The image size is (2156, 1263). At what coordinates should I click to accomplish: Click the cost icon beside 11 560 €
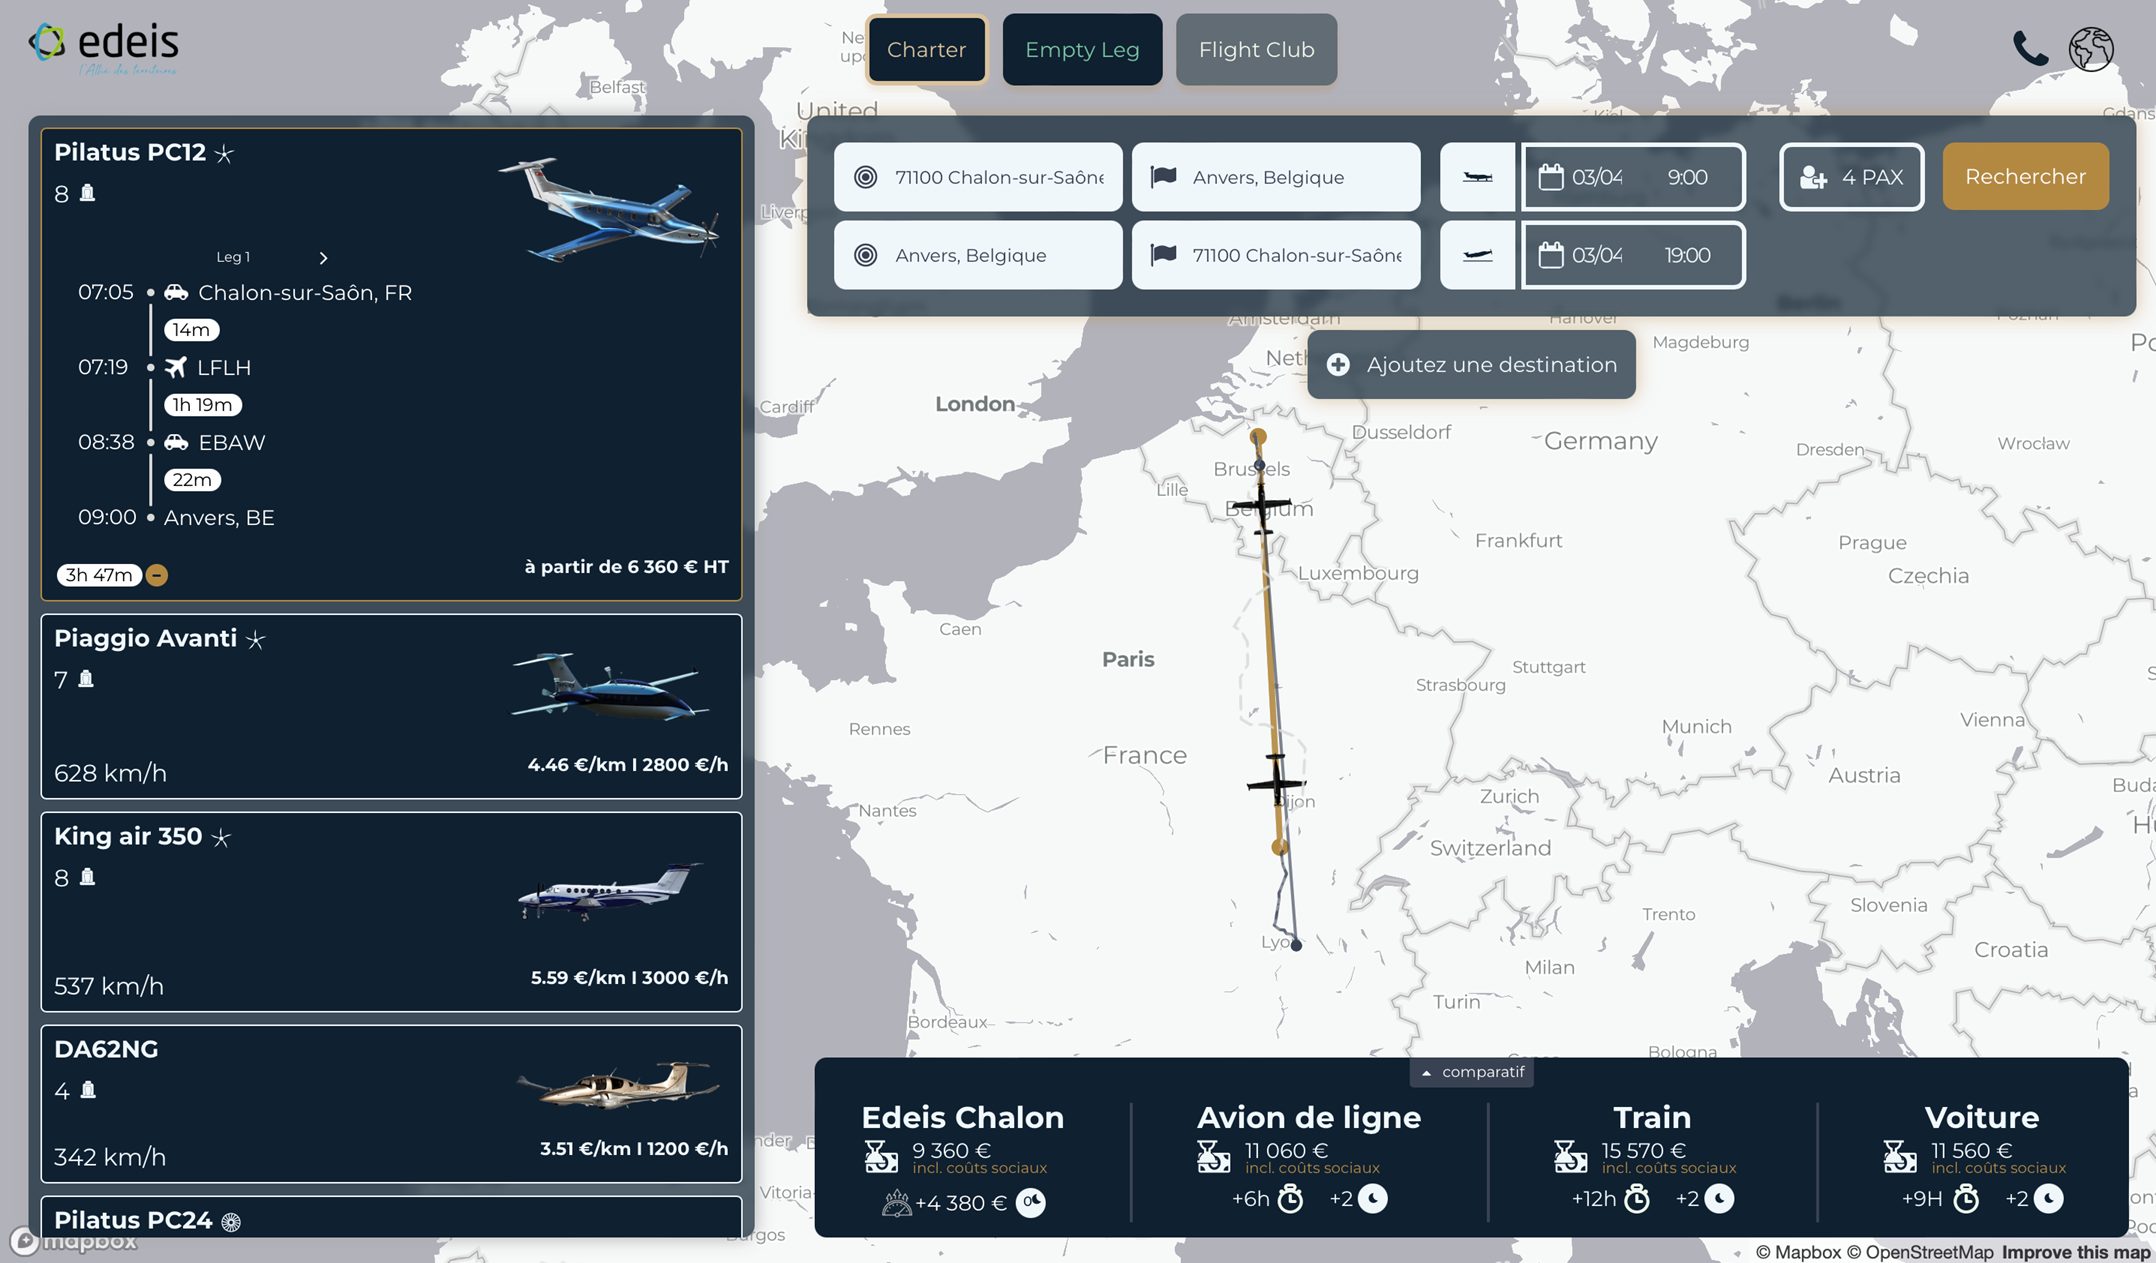click(1900, 1157)
